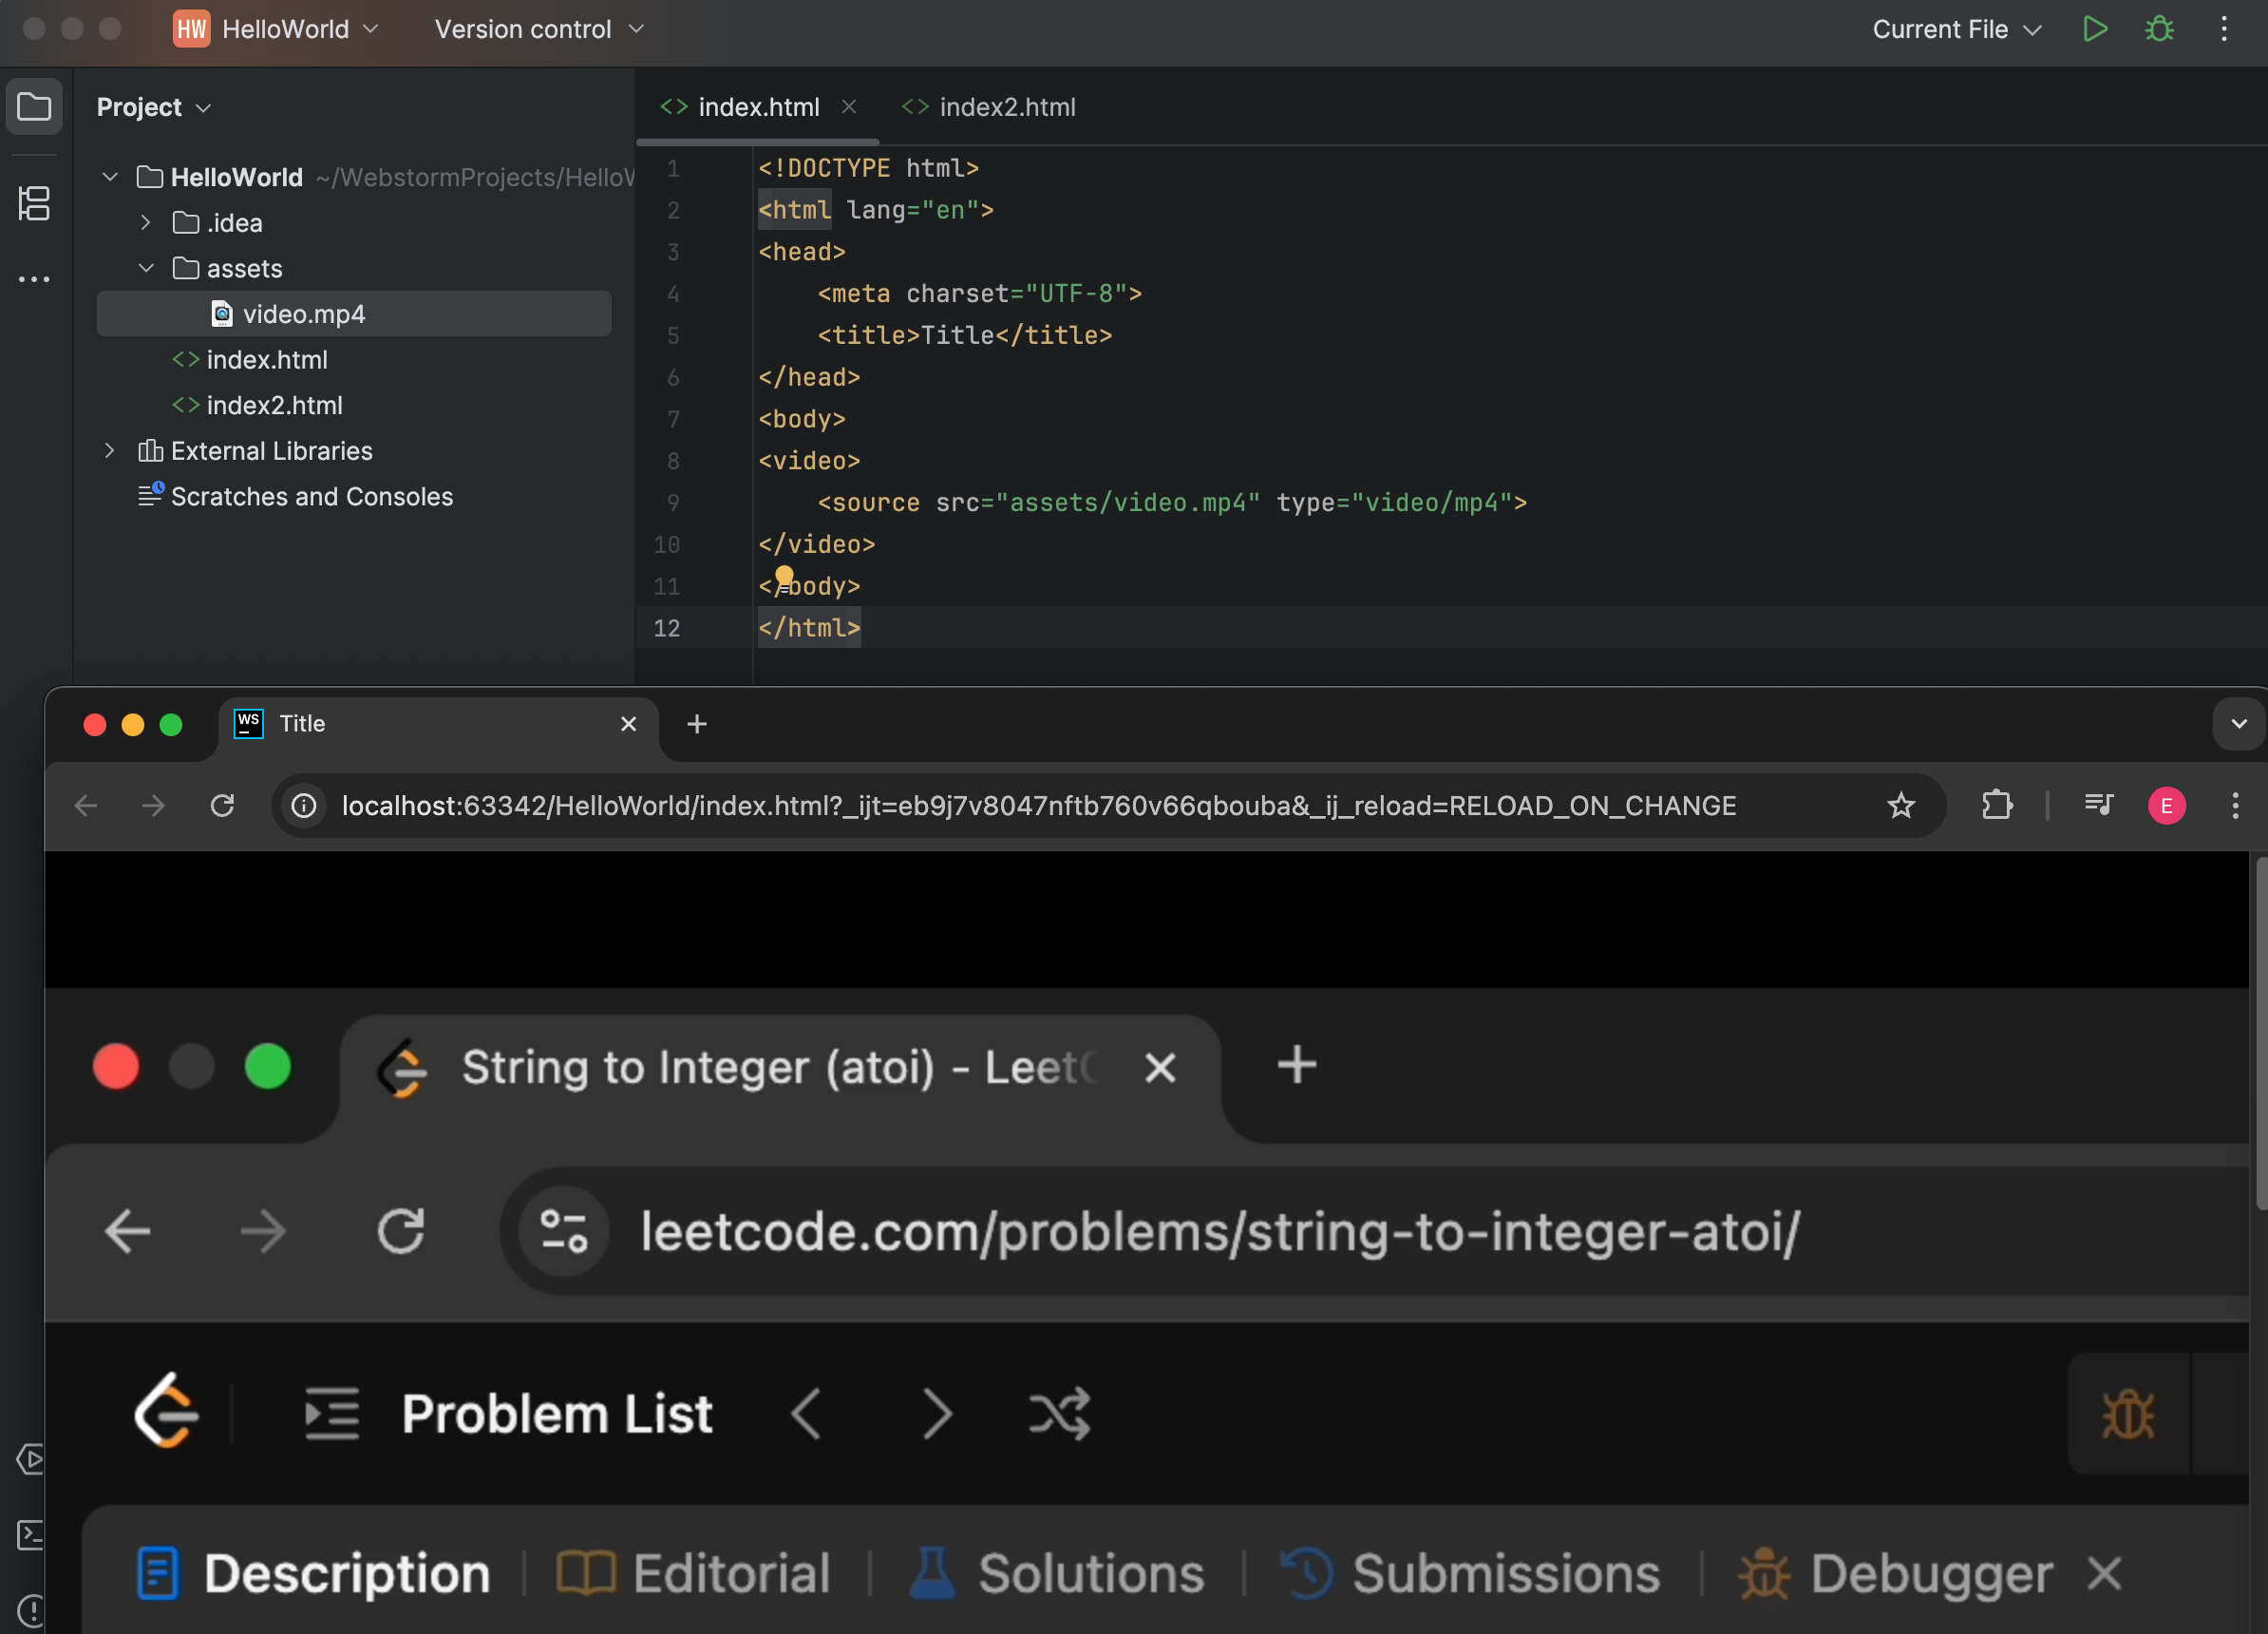This screenshot has width=2268, height=1634.
Task: Open Chrome's media controls icon
Action: pyautogui.click(x=2098, y=806)
